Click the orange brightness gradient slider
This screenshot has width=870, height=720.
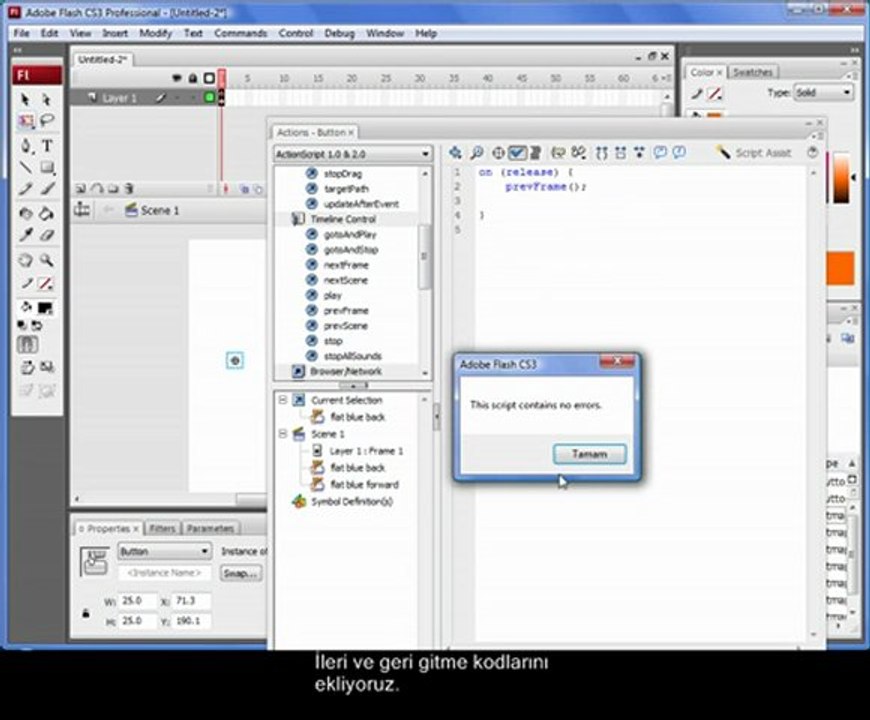pos(841,178)
